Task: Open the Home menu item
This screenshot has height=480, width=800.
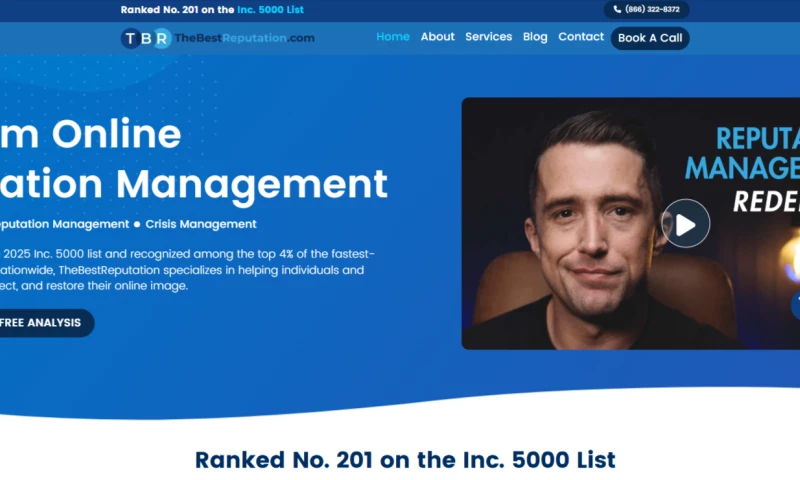Action: point(392,37)
